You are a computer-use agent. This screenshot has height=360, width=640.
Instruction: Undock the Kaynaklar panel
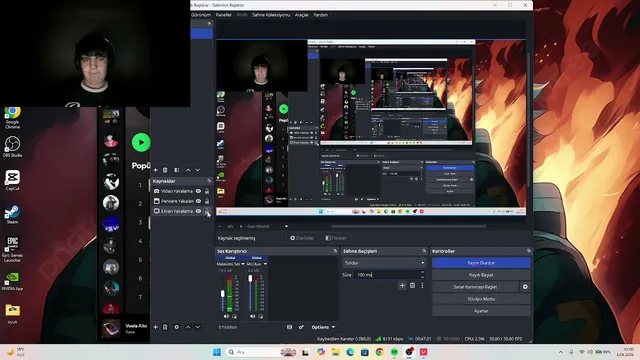(209, 181)
